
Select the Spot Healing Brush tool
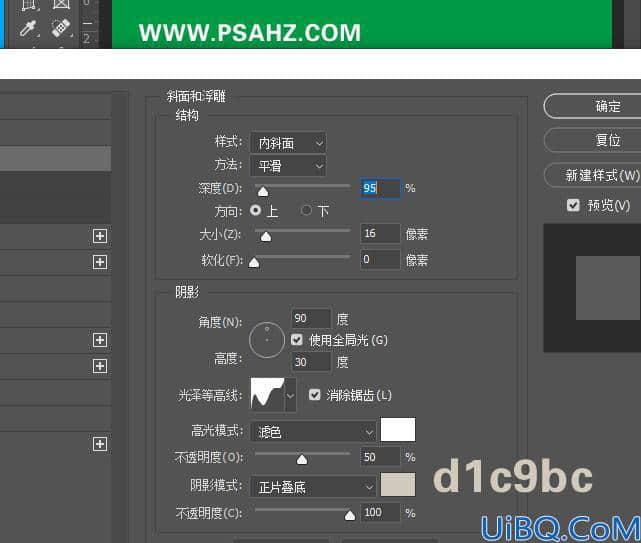[x=61, y=28]
